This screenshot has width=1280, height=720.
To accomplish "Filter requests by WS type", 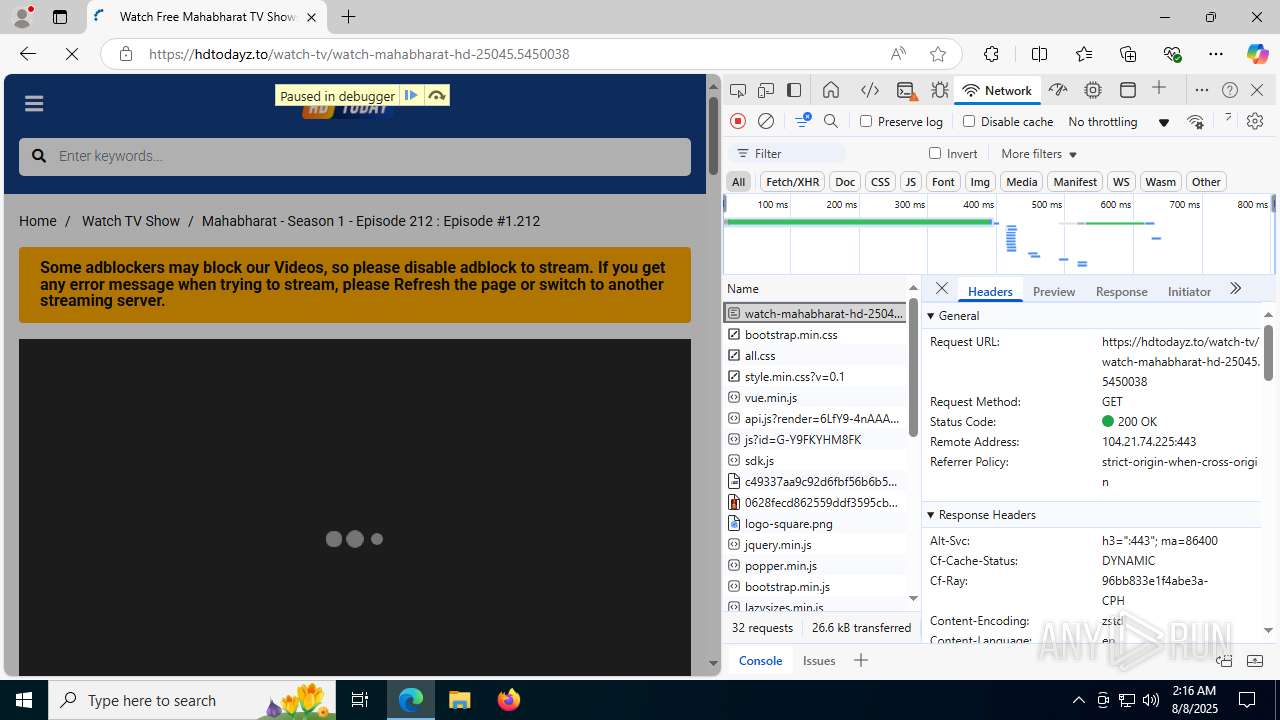I will tap(1121, 181).
